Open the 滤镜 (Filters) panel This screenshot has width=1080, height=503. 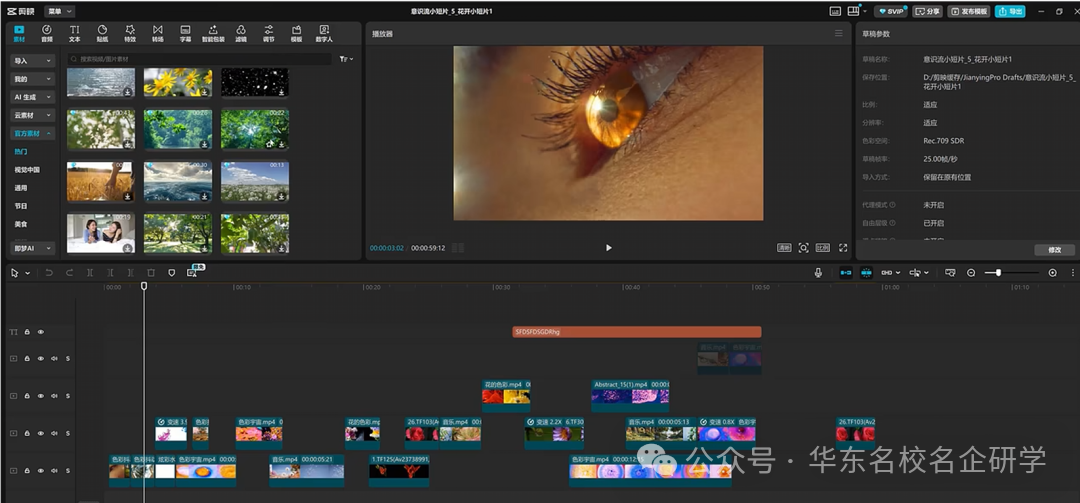[241, 33]
